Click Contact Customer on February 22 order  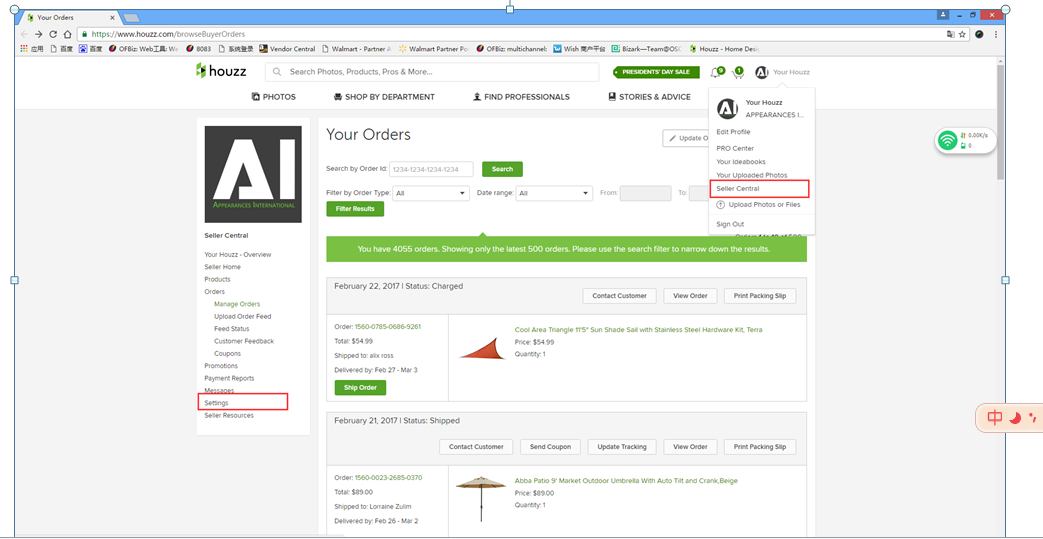(619, 296)
